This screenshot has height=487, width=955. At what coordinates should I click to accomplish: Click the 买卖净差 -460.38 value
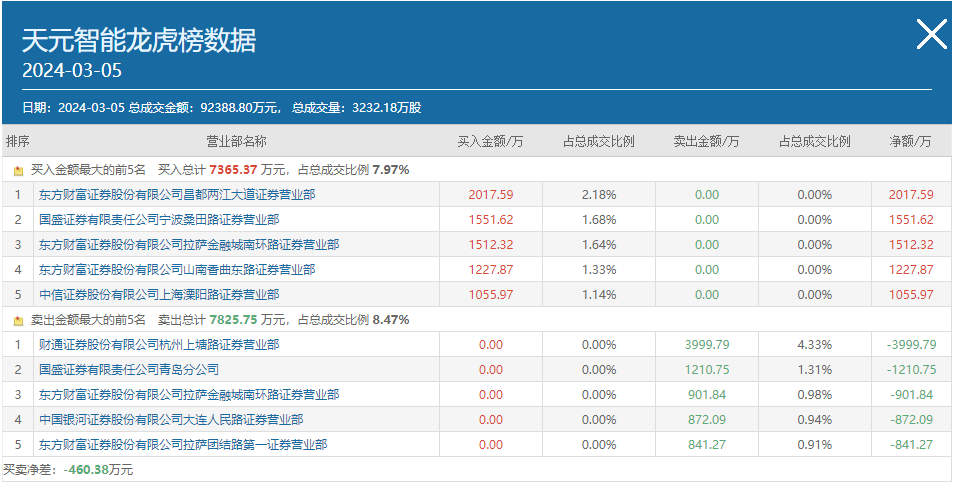point(86,470)
